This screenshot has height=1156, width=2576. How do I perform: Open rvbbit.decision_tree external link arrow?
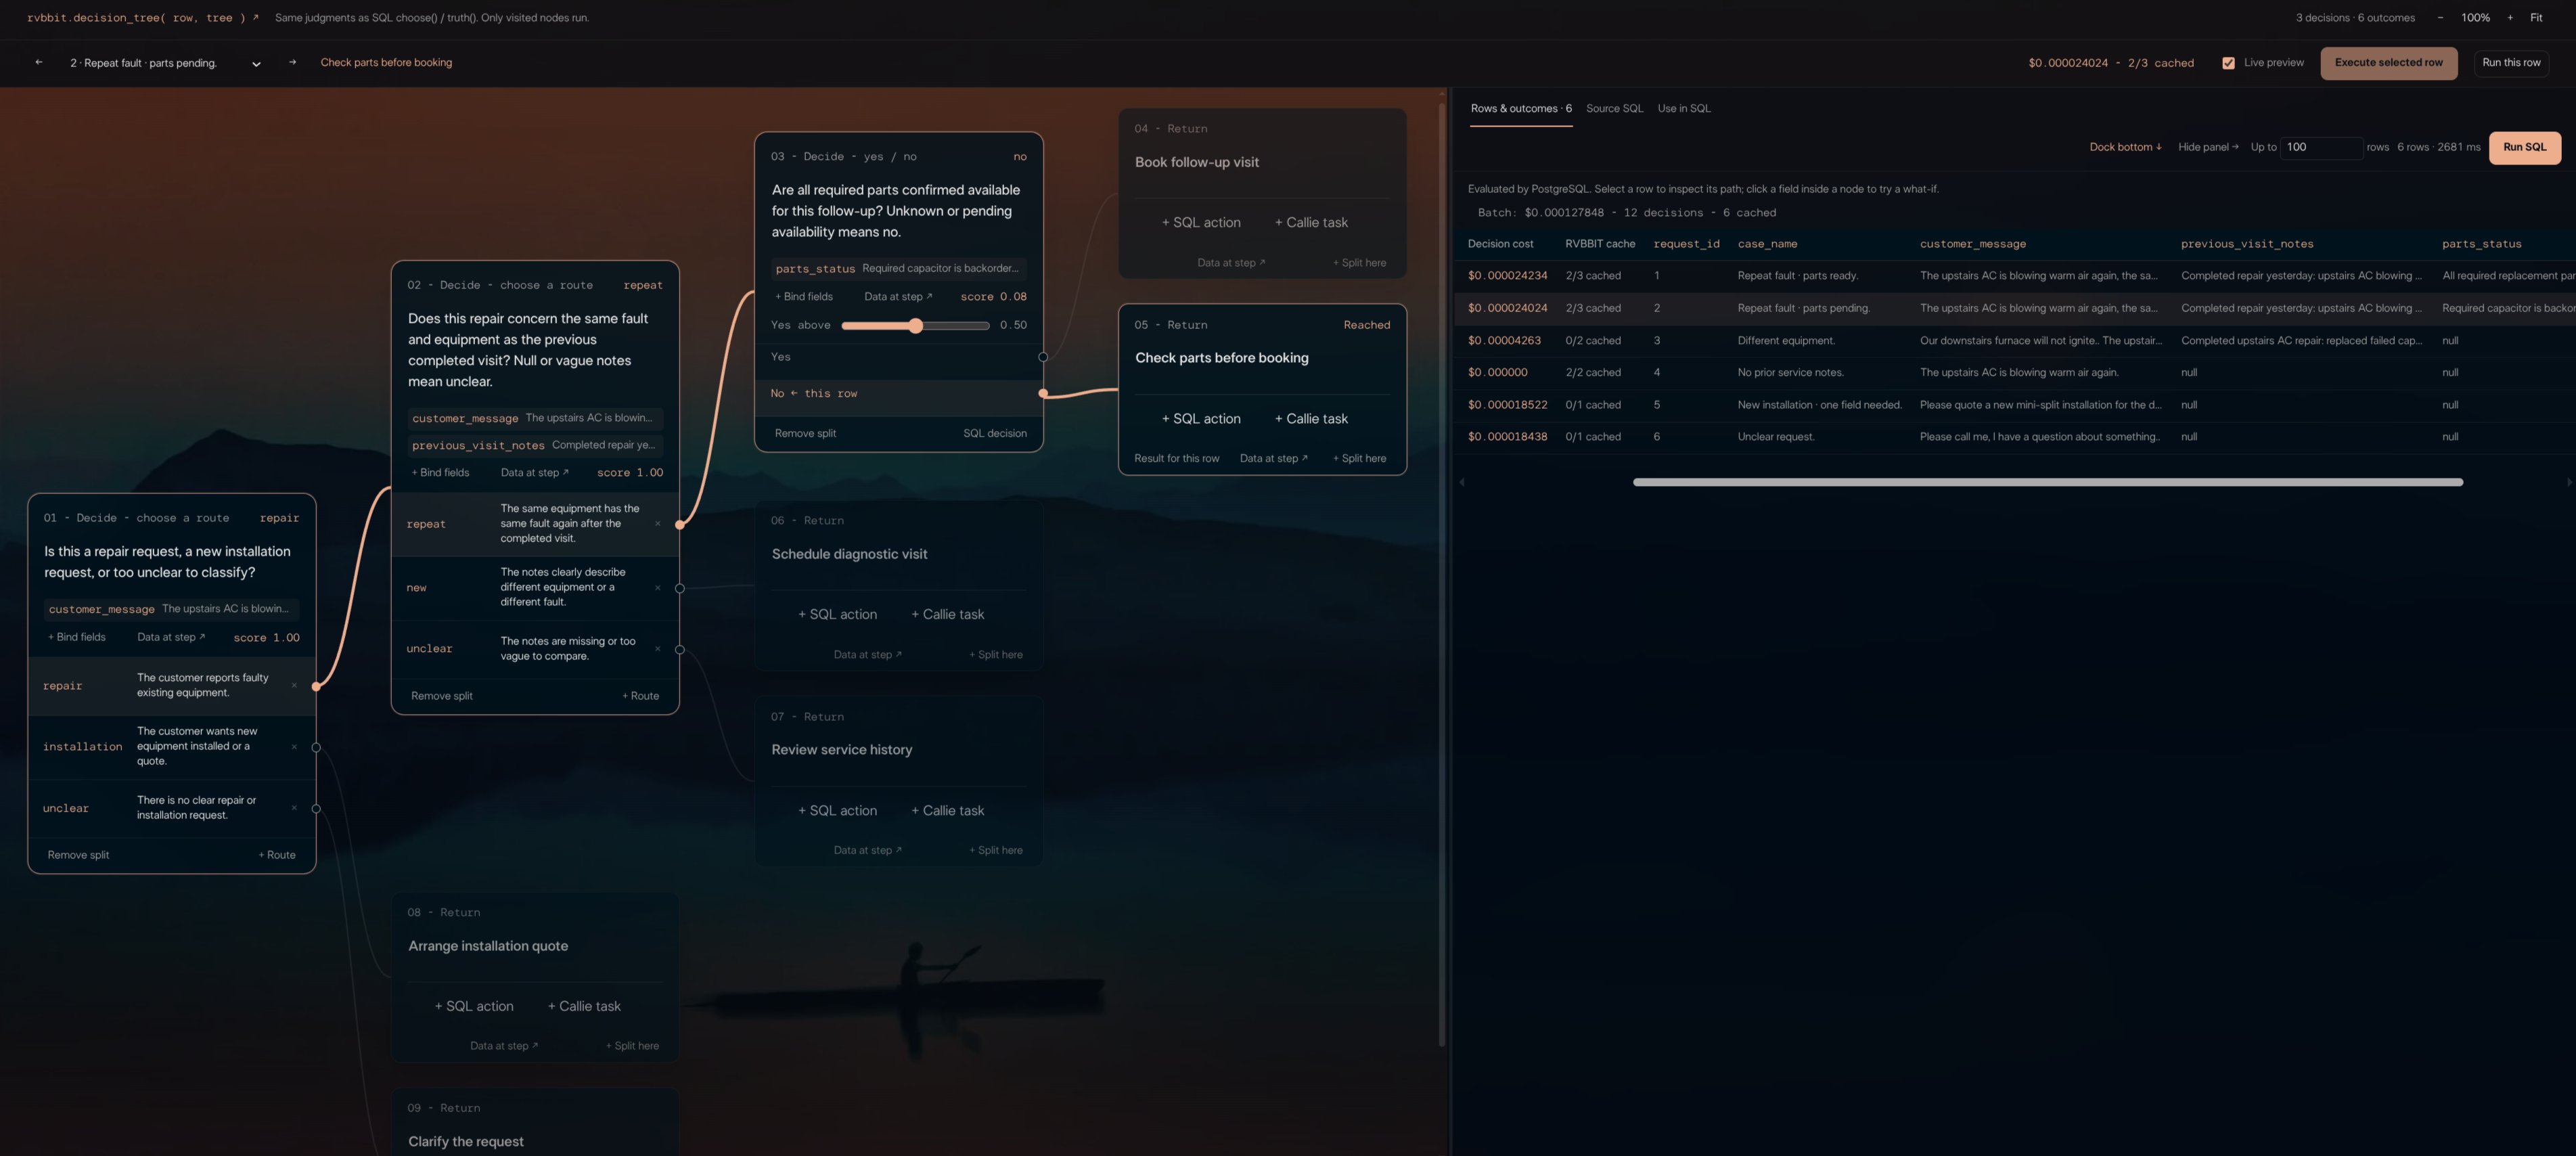point(255,17)
